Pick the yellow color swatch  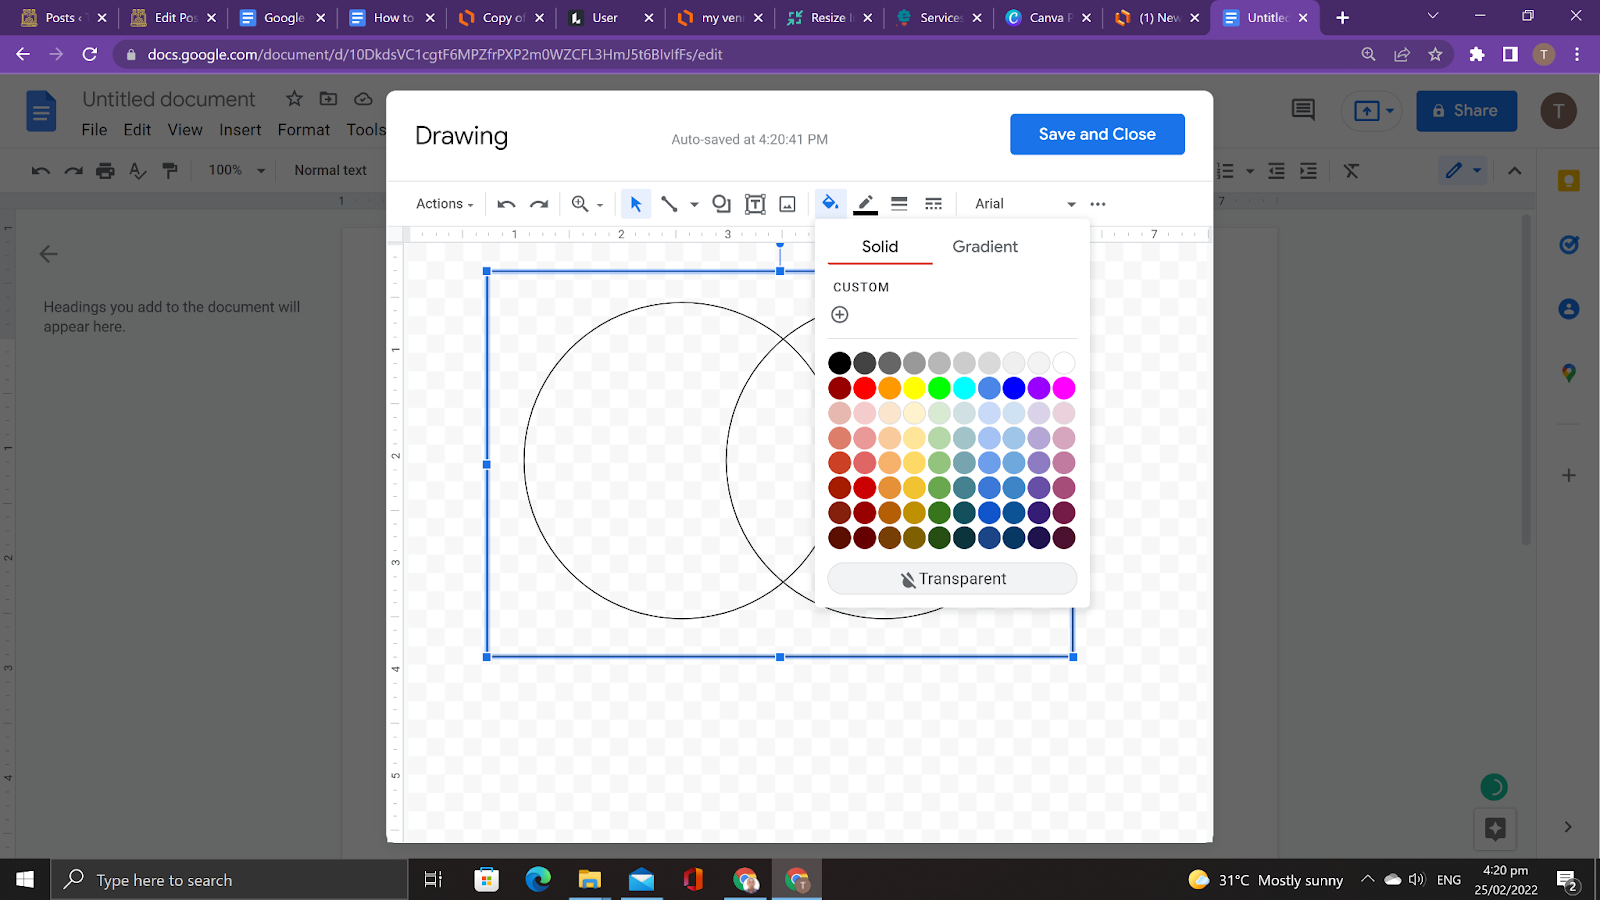click(x=914, y=388)
